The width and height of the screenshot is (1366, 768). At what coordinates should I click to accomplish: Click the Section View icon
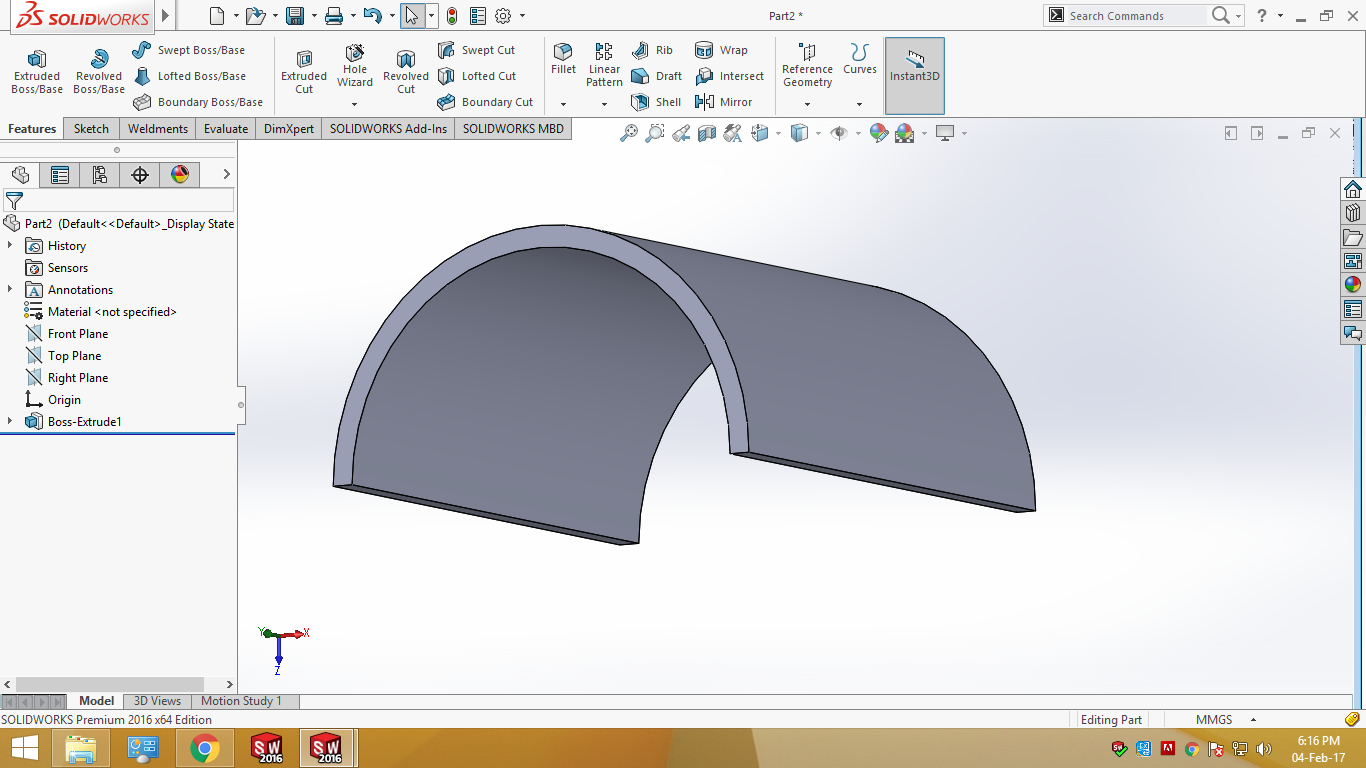708,133
